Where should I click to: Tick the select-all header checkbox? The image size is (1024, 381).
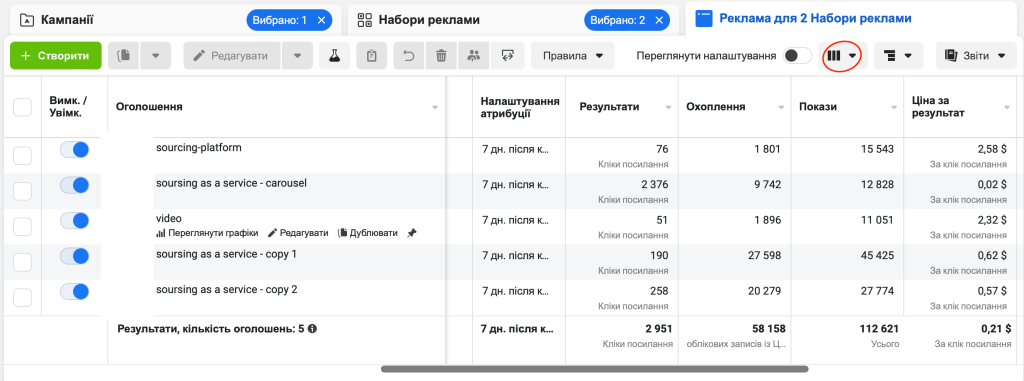(x=23, y=107)
